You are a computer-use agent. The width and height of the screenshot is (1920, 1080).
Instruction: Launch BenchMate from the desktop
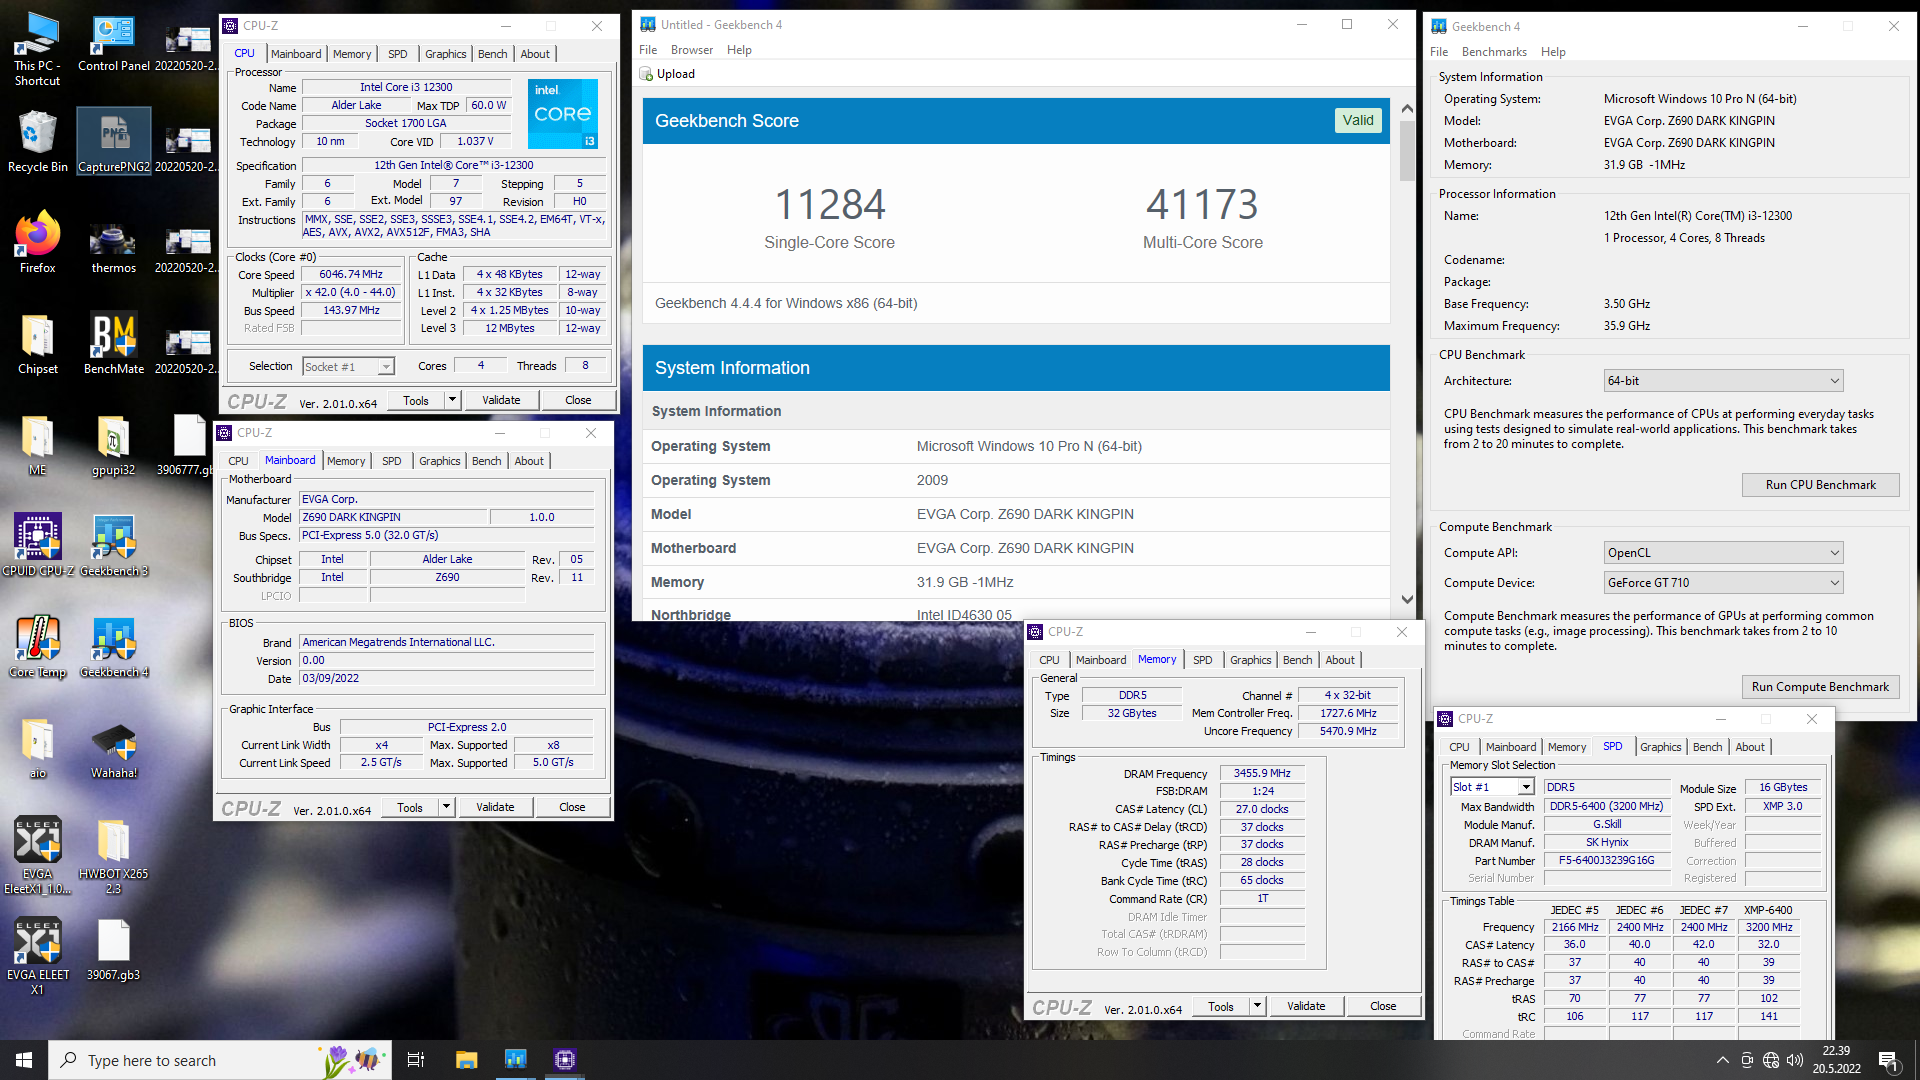[113, 344]
